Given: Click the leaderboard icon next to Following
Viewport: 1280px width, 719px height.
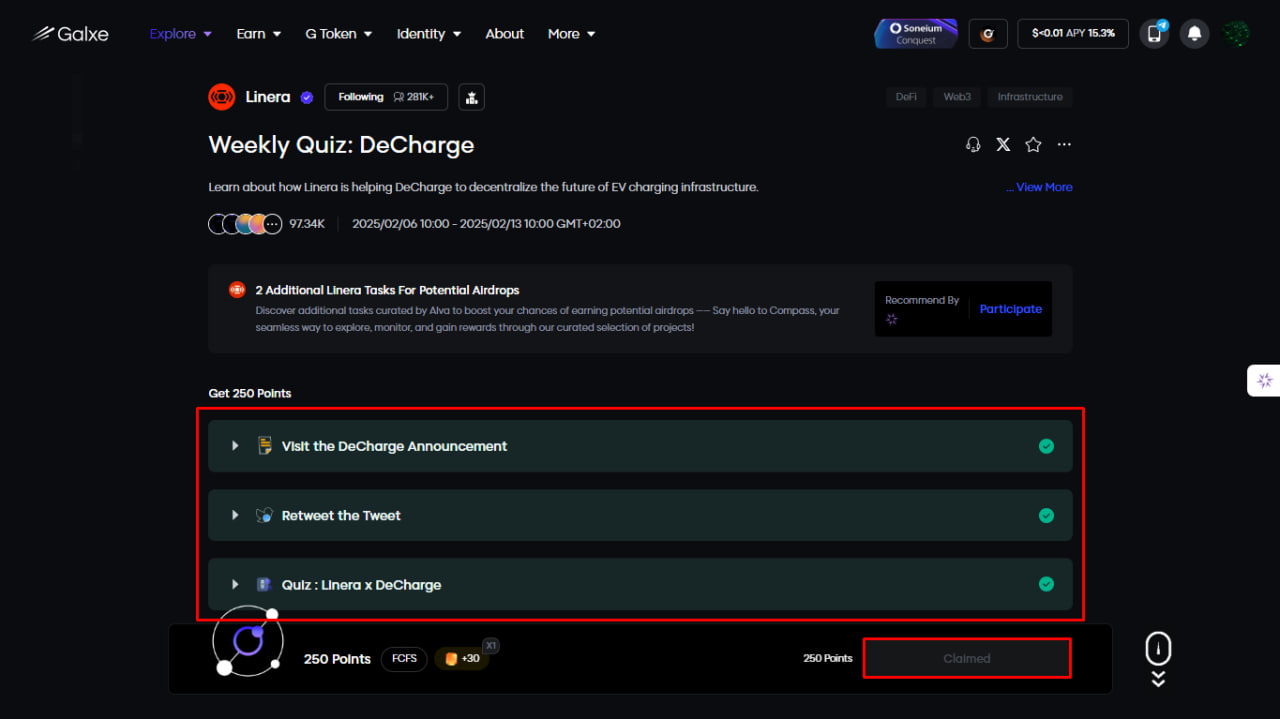Looking at the screenshot, I should (x=472, y=97).
